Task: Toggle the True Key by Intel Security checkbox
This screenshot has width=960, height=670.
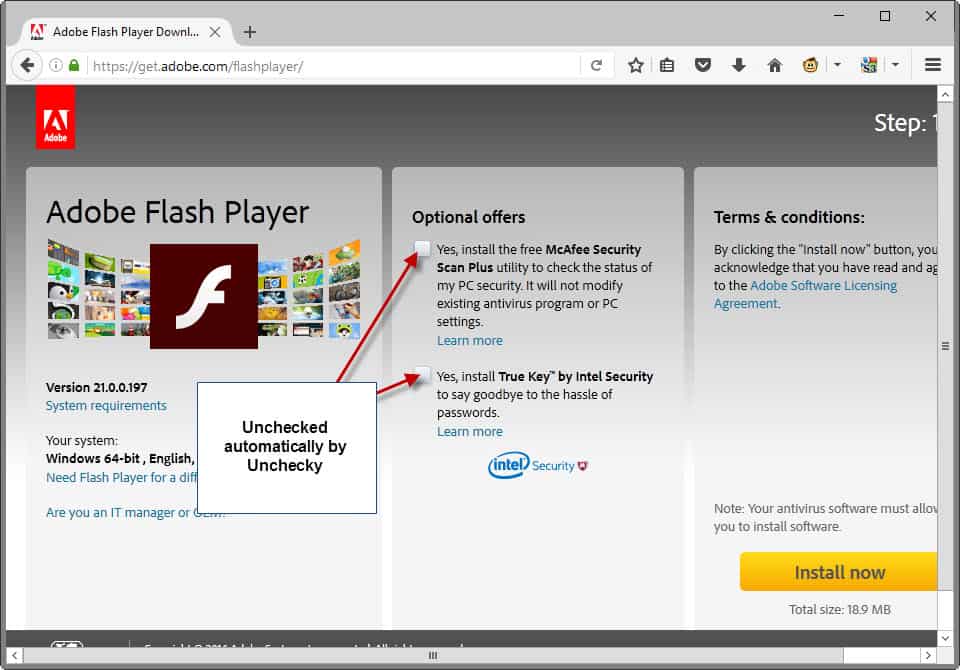Action: (423, 376)
